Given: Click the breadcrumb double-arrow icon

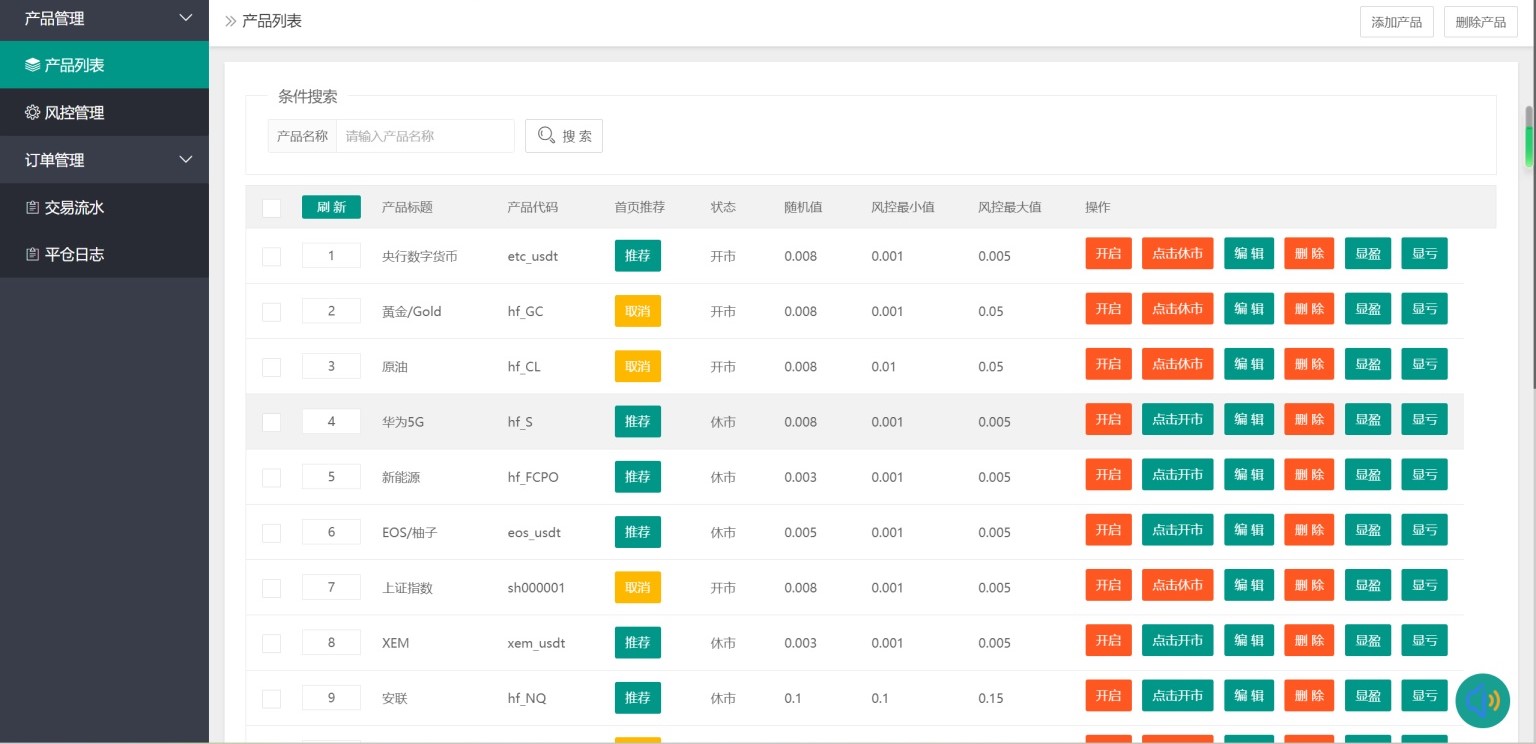Looking at the screenshot, I should pos(230,20).
